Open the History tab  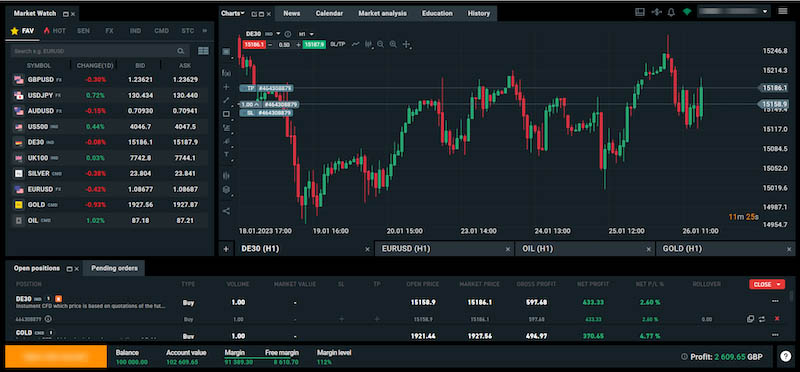tap(479, 13)
